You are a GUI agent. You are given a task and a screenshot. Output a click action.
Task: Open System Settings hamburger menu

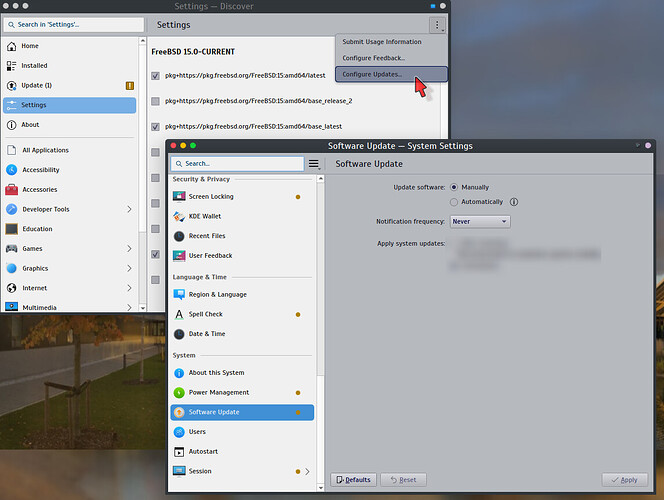pyautogui.click(x=314, y=164)
